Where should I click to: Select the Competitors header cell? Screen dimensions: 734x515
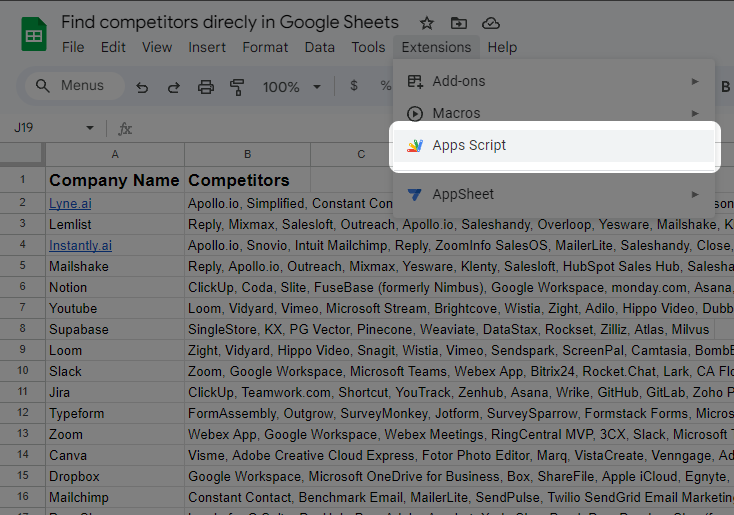(248, 180)
